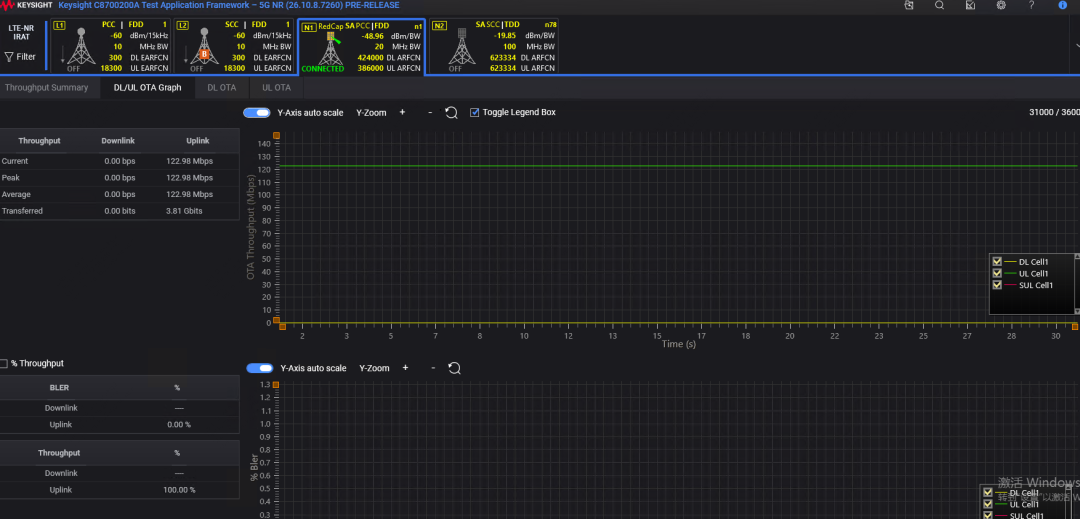Viewport: 1080px width, 519px height.
Task: Click N2 power value -19.85
Action: click(x=505, y=36)
